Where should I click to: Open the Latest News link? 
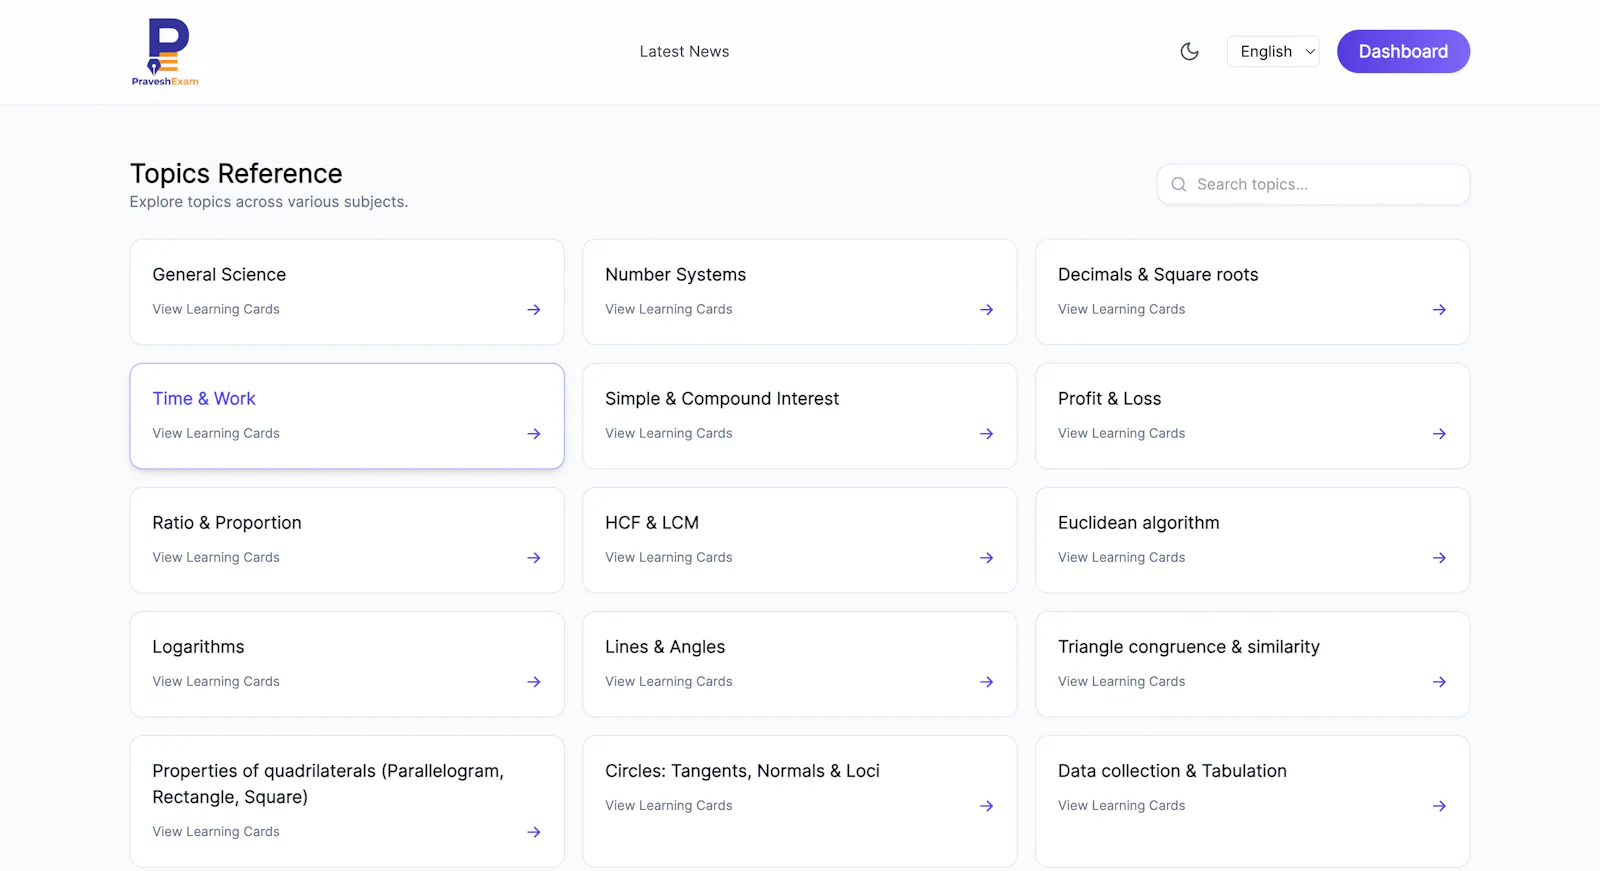[x=684, y=51]
